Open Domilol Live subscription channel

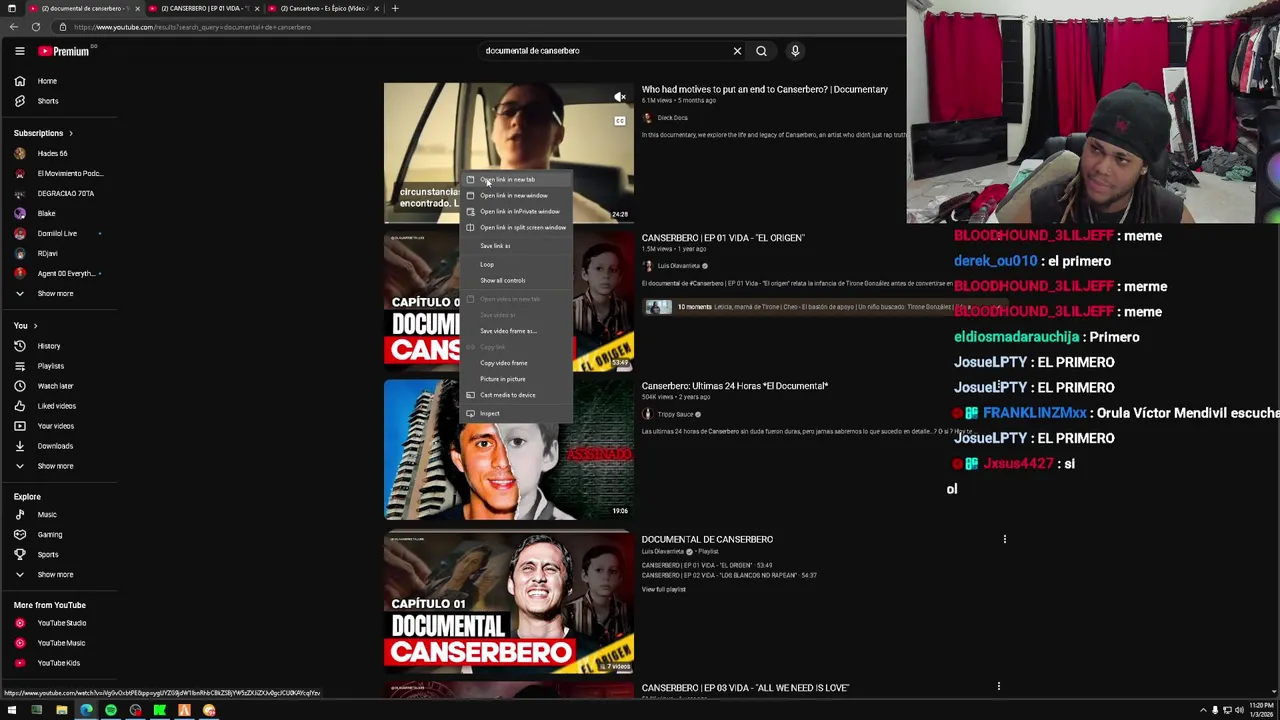coord(58,234)
